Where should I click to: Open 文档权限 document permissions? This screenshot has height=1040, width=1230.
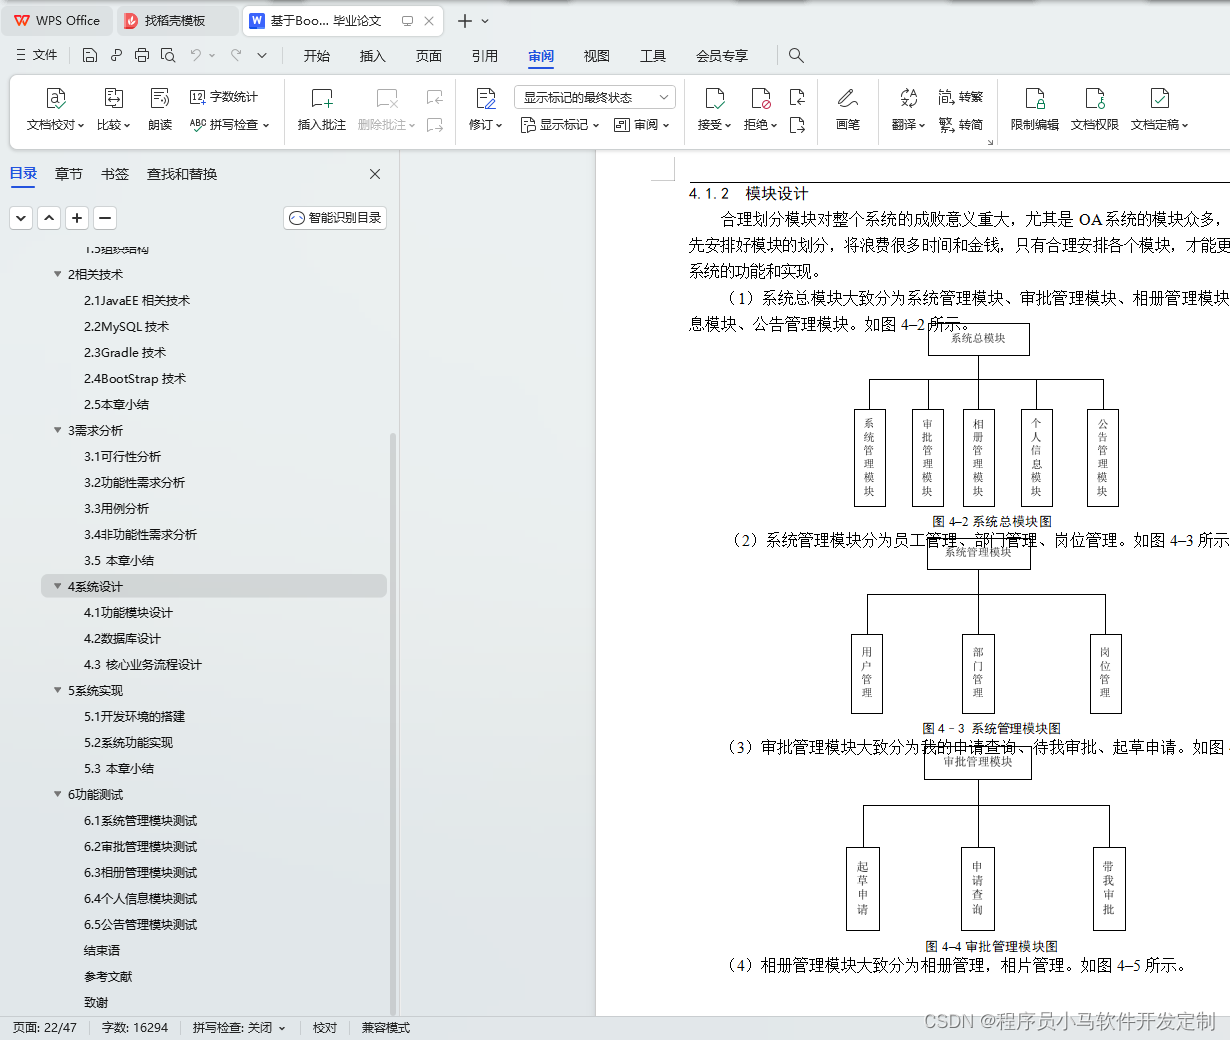tap(1094, 108)
